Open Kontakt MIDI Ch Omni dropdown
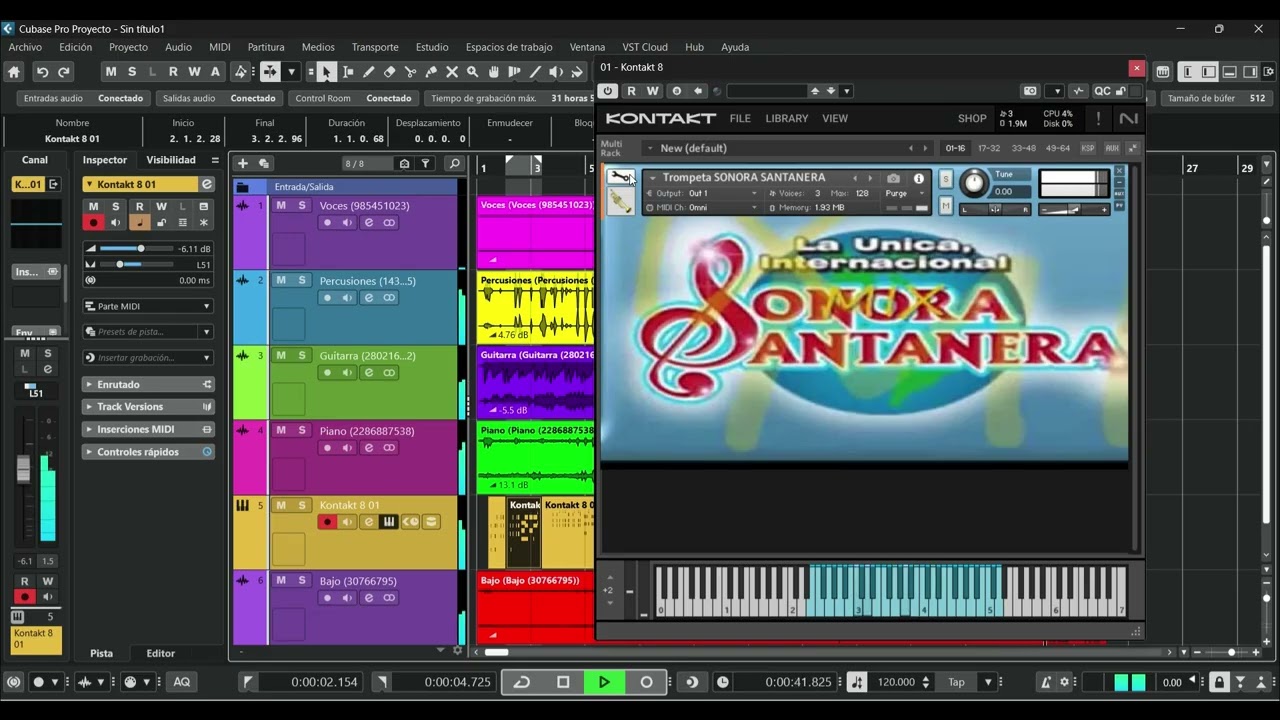1280x720 pixels. coord(701,208)
